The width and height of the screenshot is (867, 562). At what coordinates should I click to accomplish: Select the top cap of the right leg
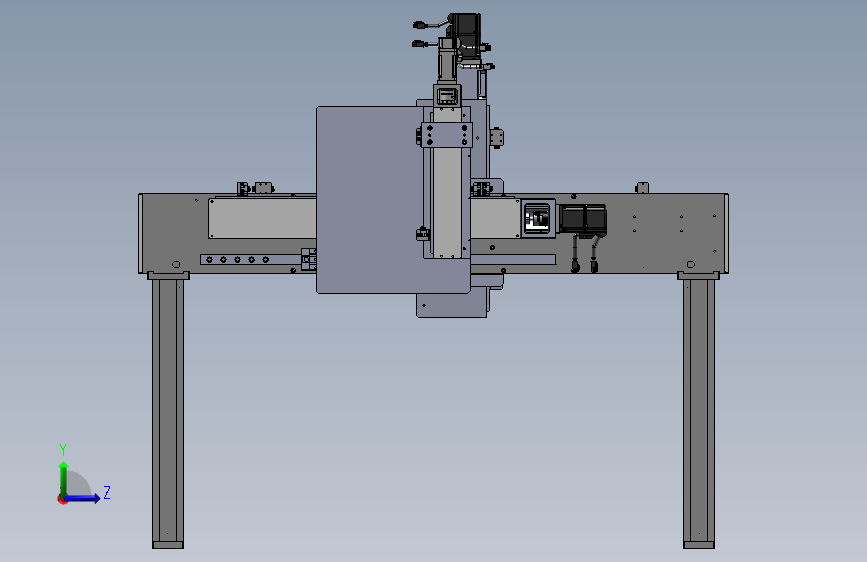pos(699,275)
